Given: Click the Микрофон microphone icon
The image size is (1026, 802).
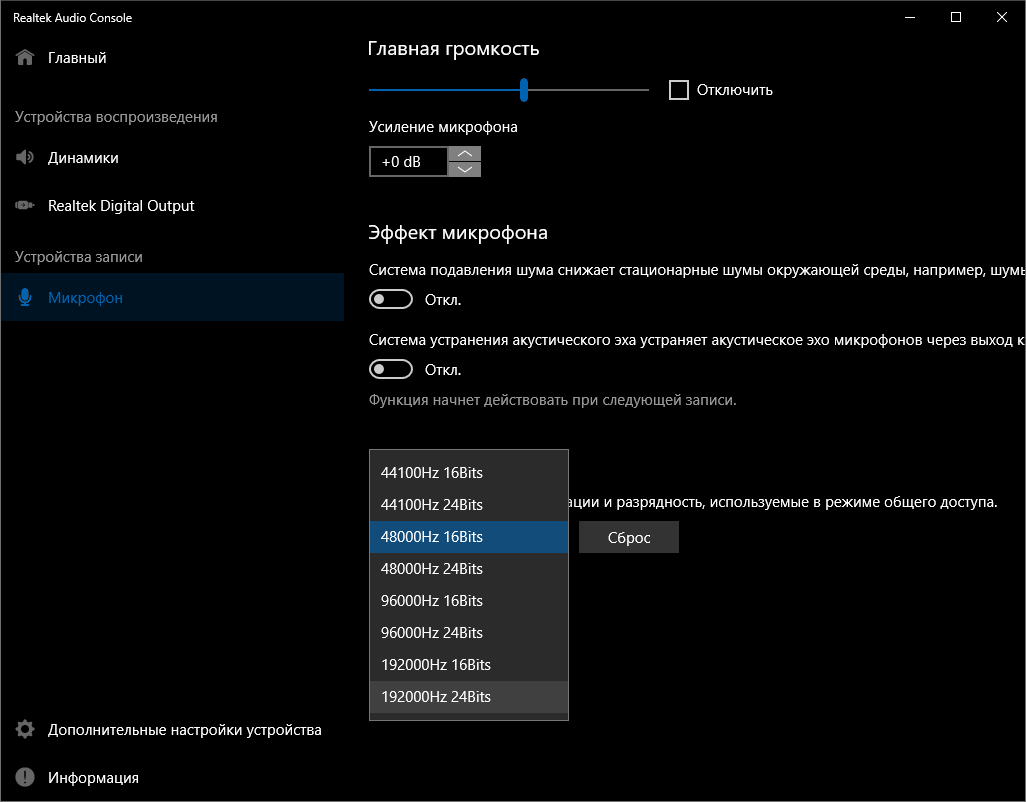Looking at the screenshot, I should [x=26, y=298].
